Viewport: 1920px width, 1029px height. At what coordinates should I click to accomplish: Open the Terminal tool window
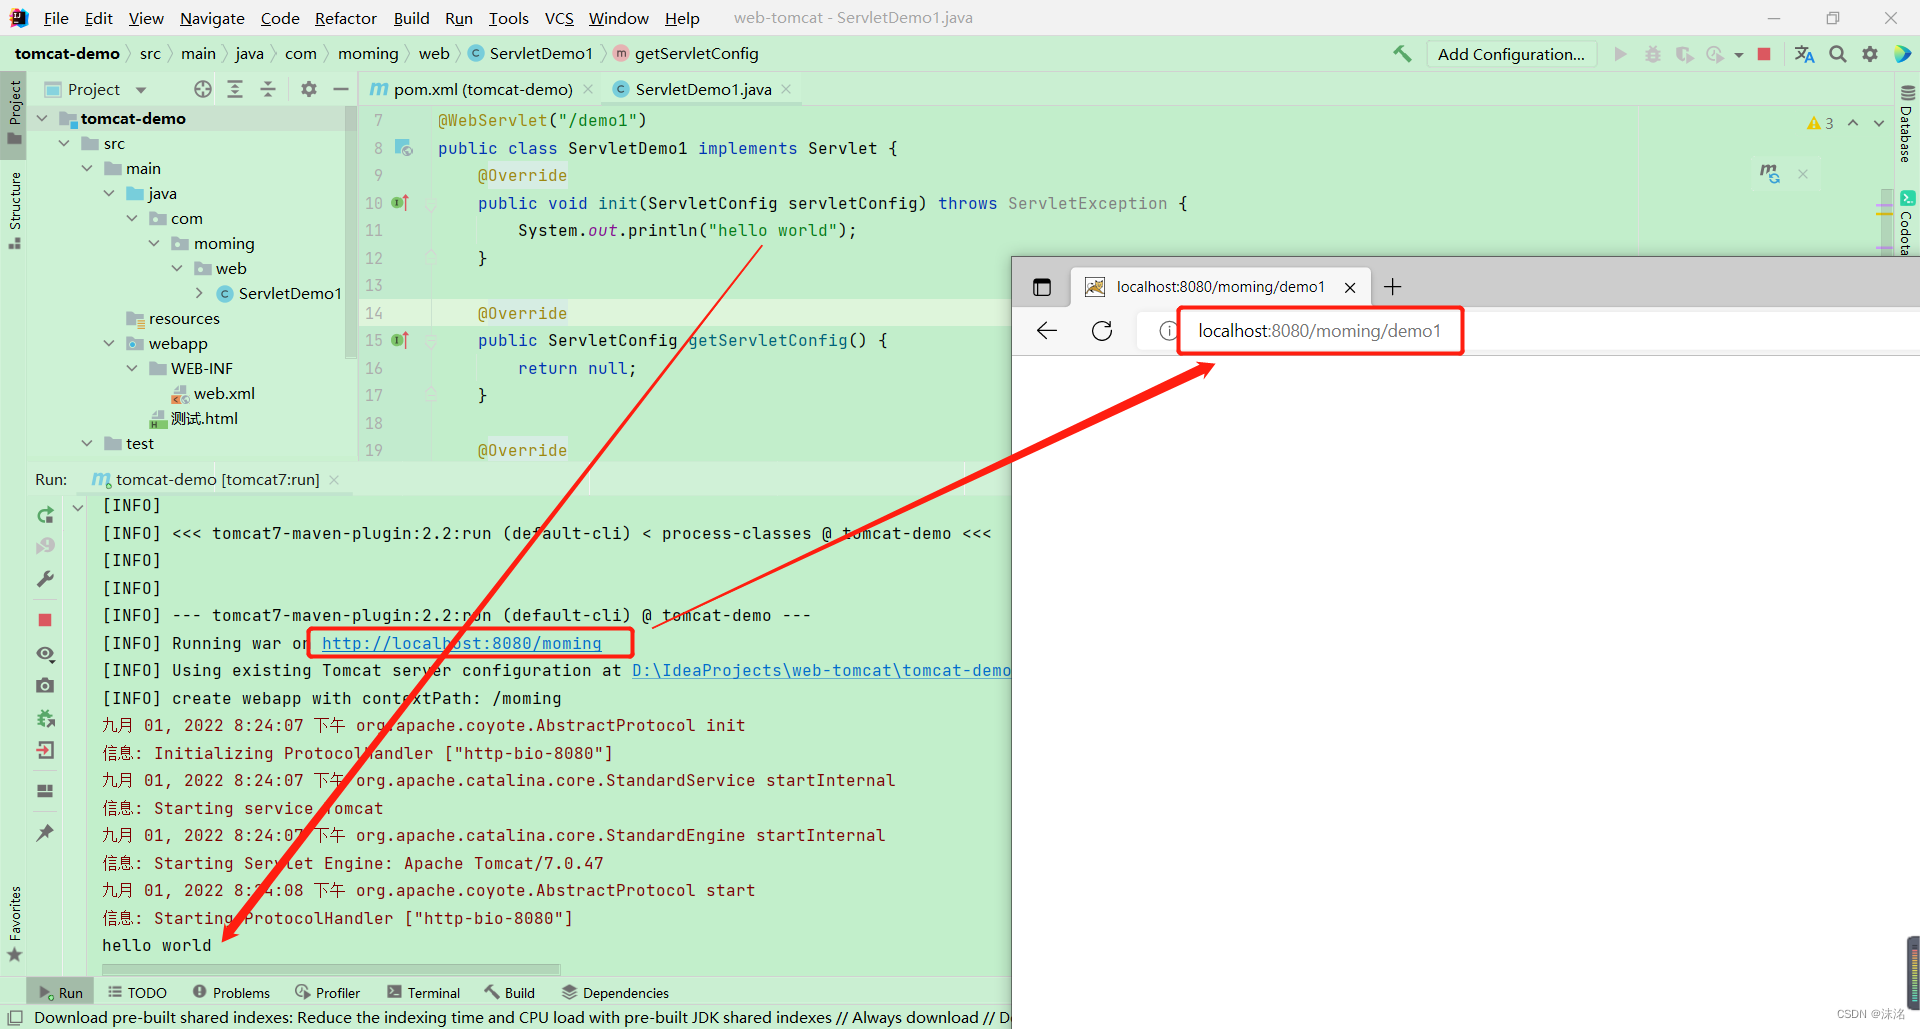424,992
